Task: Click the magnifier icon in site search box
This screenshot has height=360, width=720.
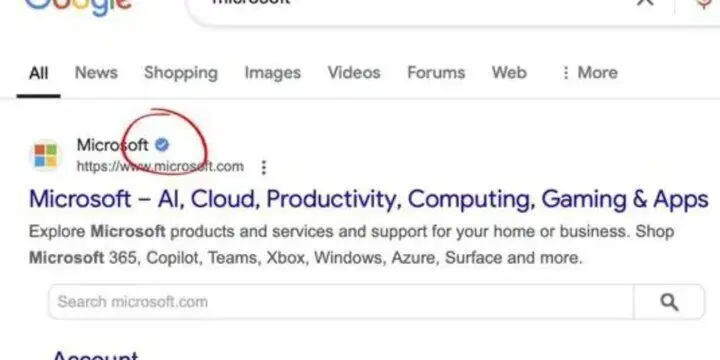Action: point(669,302)
